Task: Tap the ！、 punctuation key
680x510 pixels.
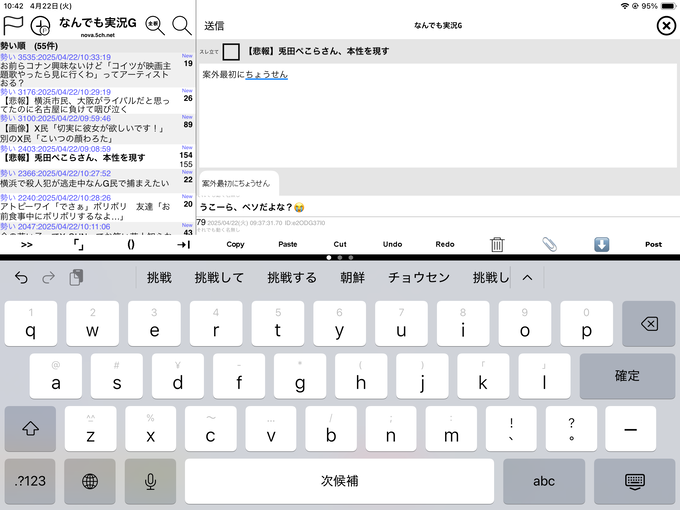Action: click(511, 428)
